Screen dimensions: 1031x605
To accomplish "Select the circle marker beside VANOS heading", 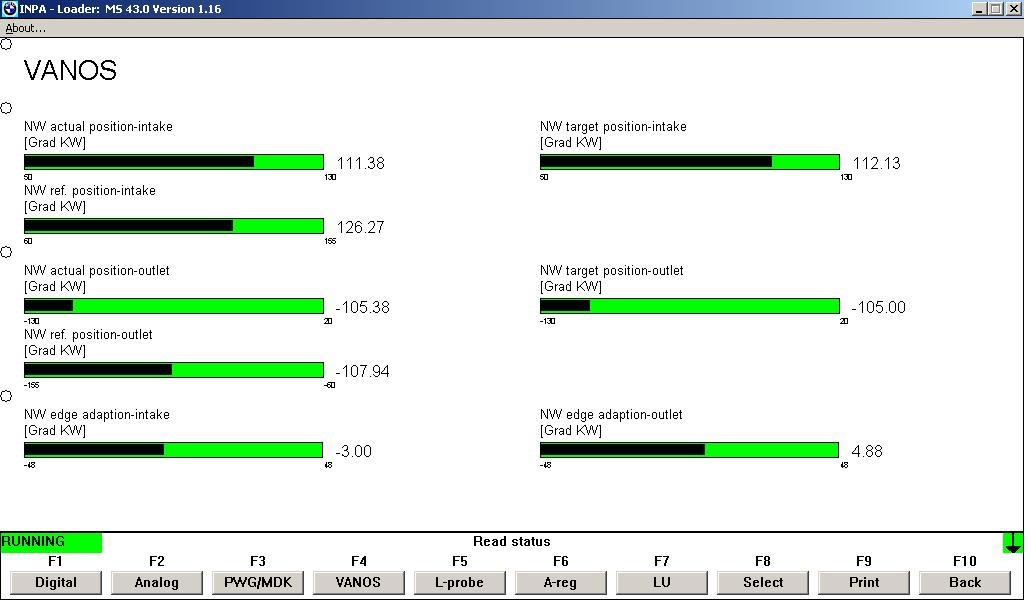I will [x=6, y=44].
